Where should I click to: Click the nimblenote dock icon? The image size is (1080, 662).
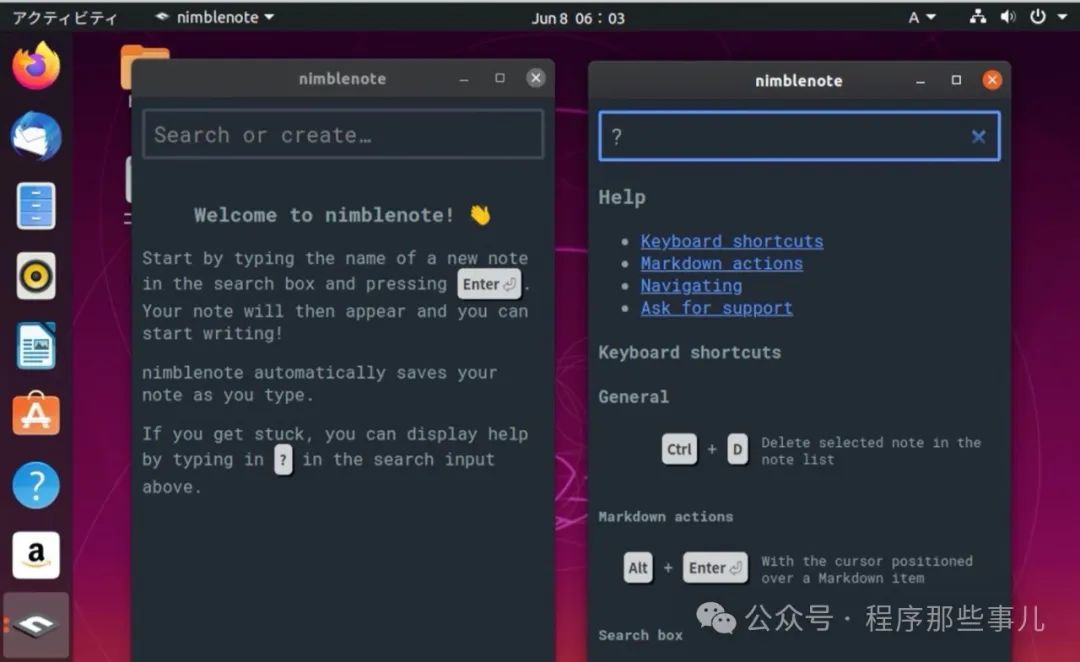coord(36,625)
